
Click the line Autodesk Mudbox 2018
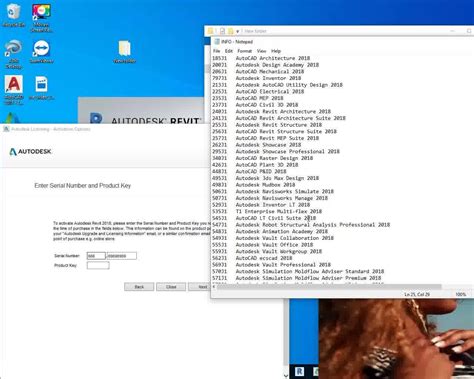pyautogui.click(x=254, y=185)
